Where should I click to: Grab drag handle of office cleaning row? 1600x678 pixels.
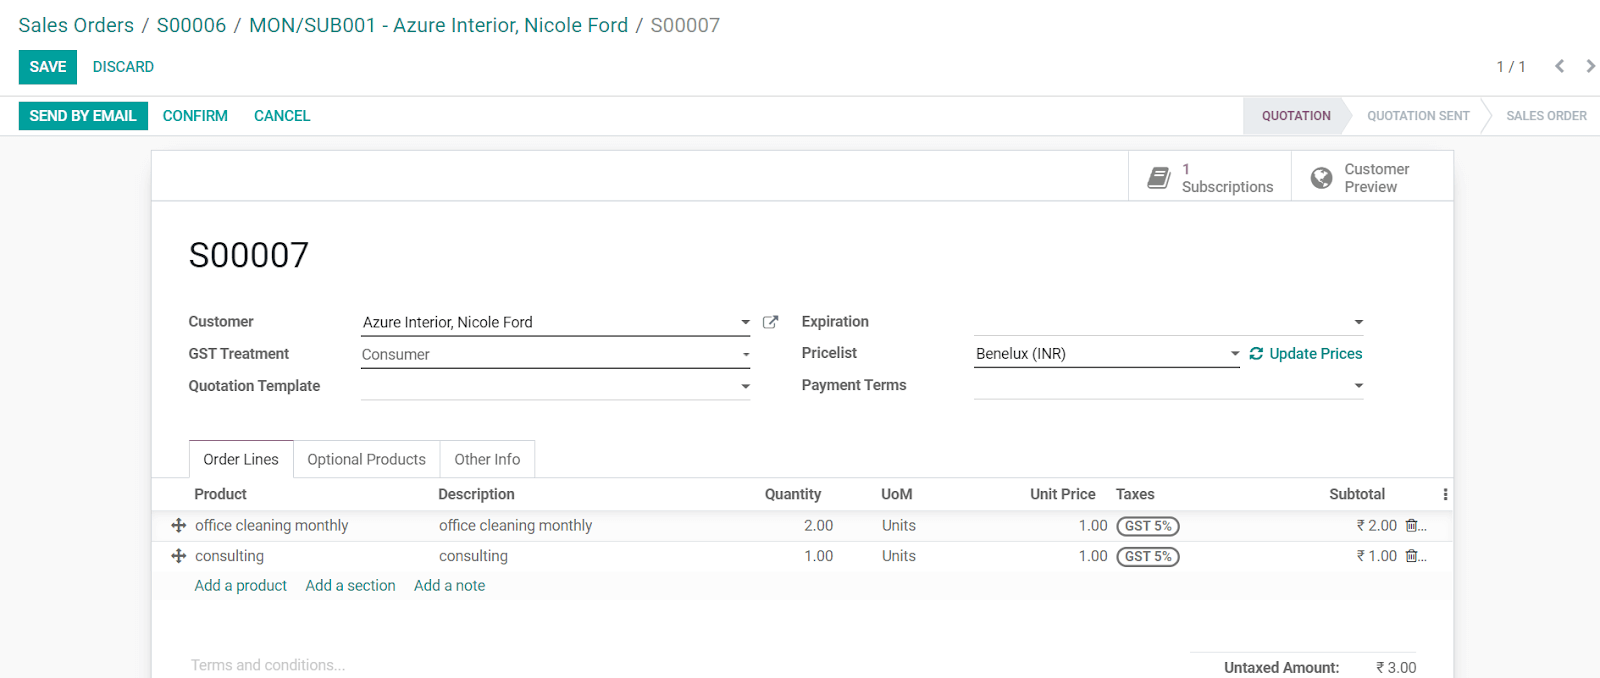click(x=179, y=526)
